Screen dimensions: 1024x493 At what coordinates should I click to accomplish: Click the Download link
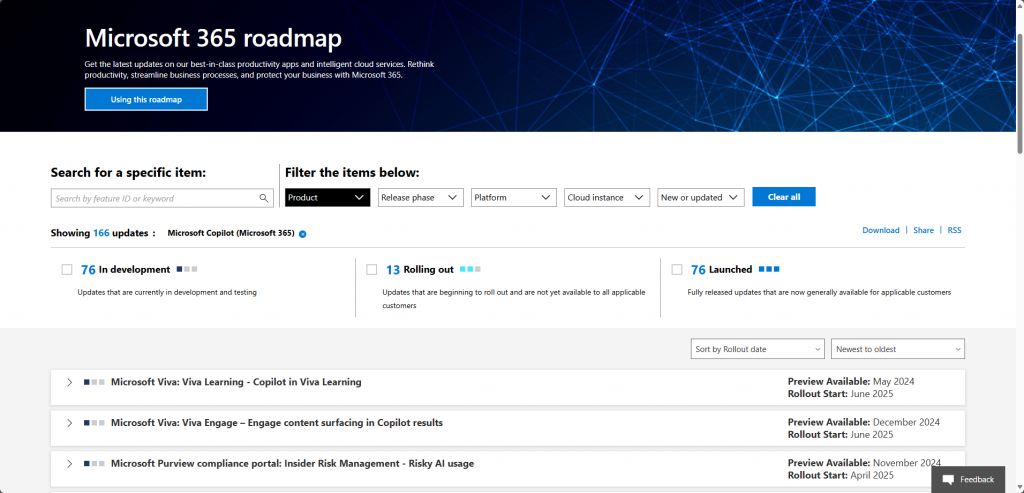pos(880,231)
